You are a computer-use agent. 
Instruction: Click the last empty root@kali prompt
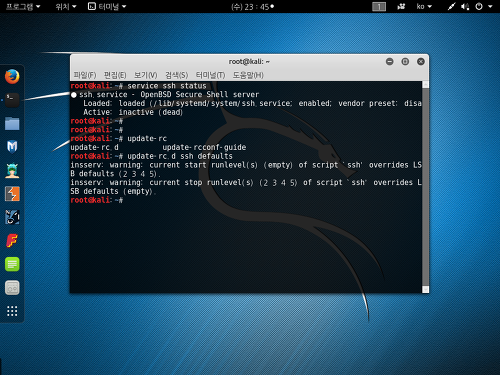pos(97,200)
